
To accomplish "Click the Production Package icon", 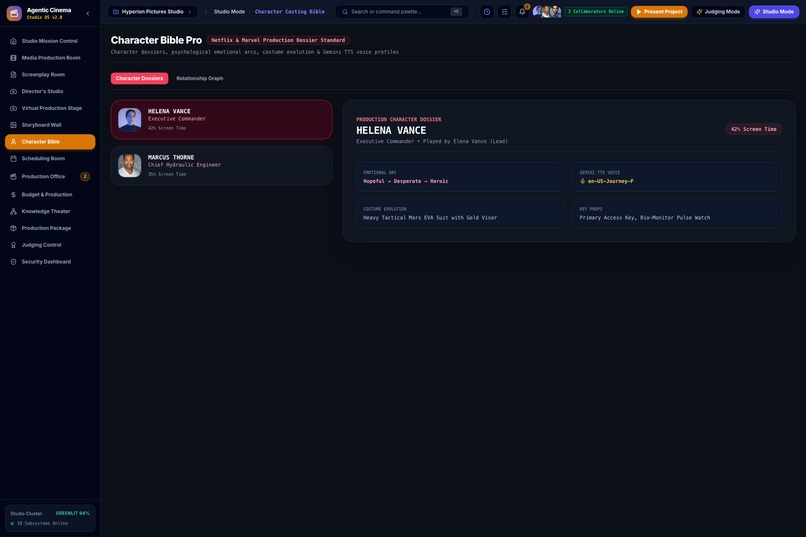I will (13, 228).
